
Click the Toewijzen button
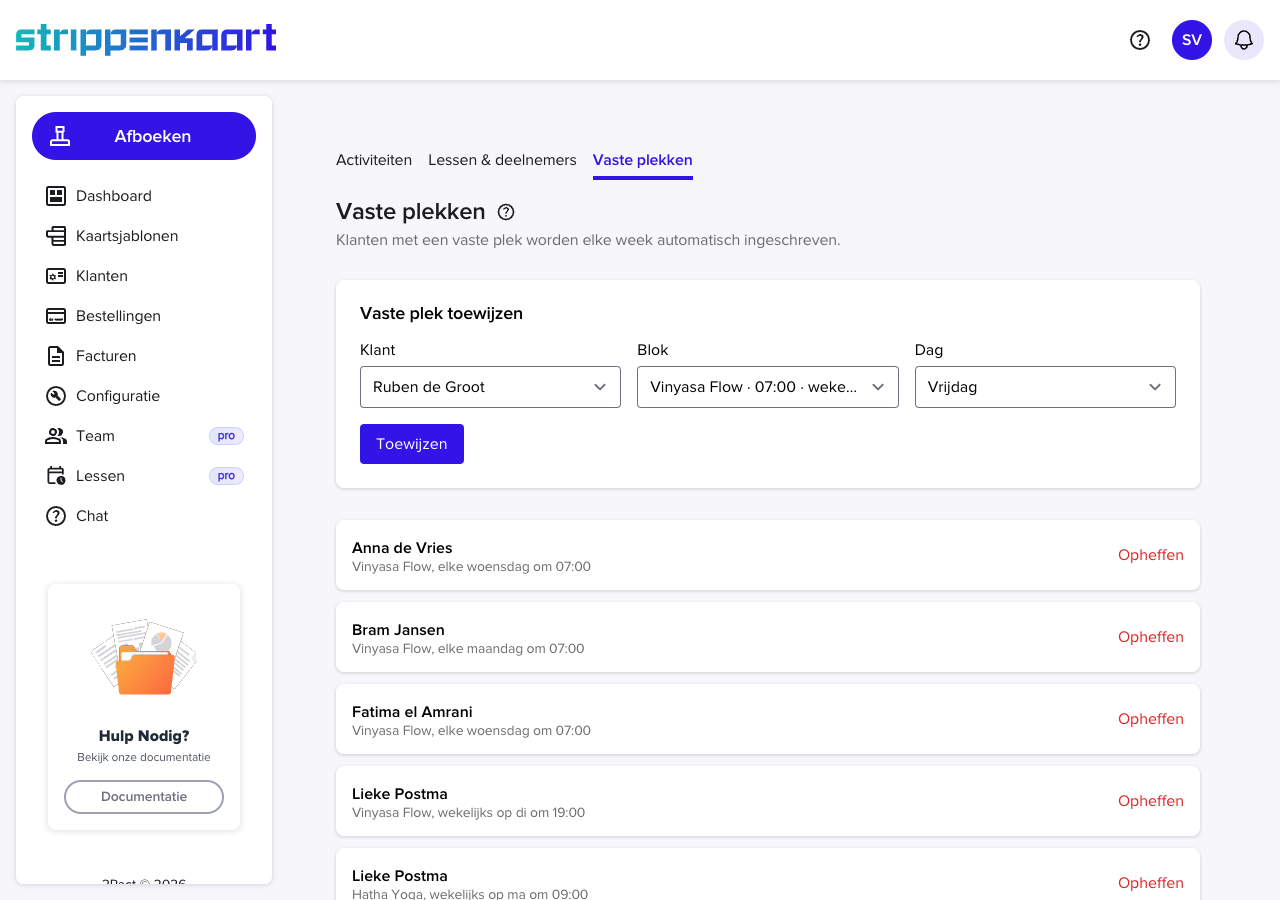(x=412, y=444)
